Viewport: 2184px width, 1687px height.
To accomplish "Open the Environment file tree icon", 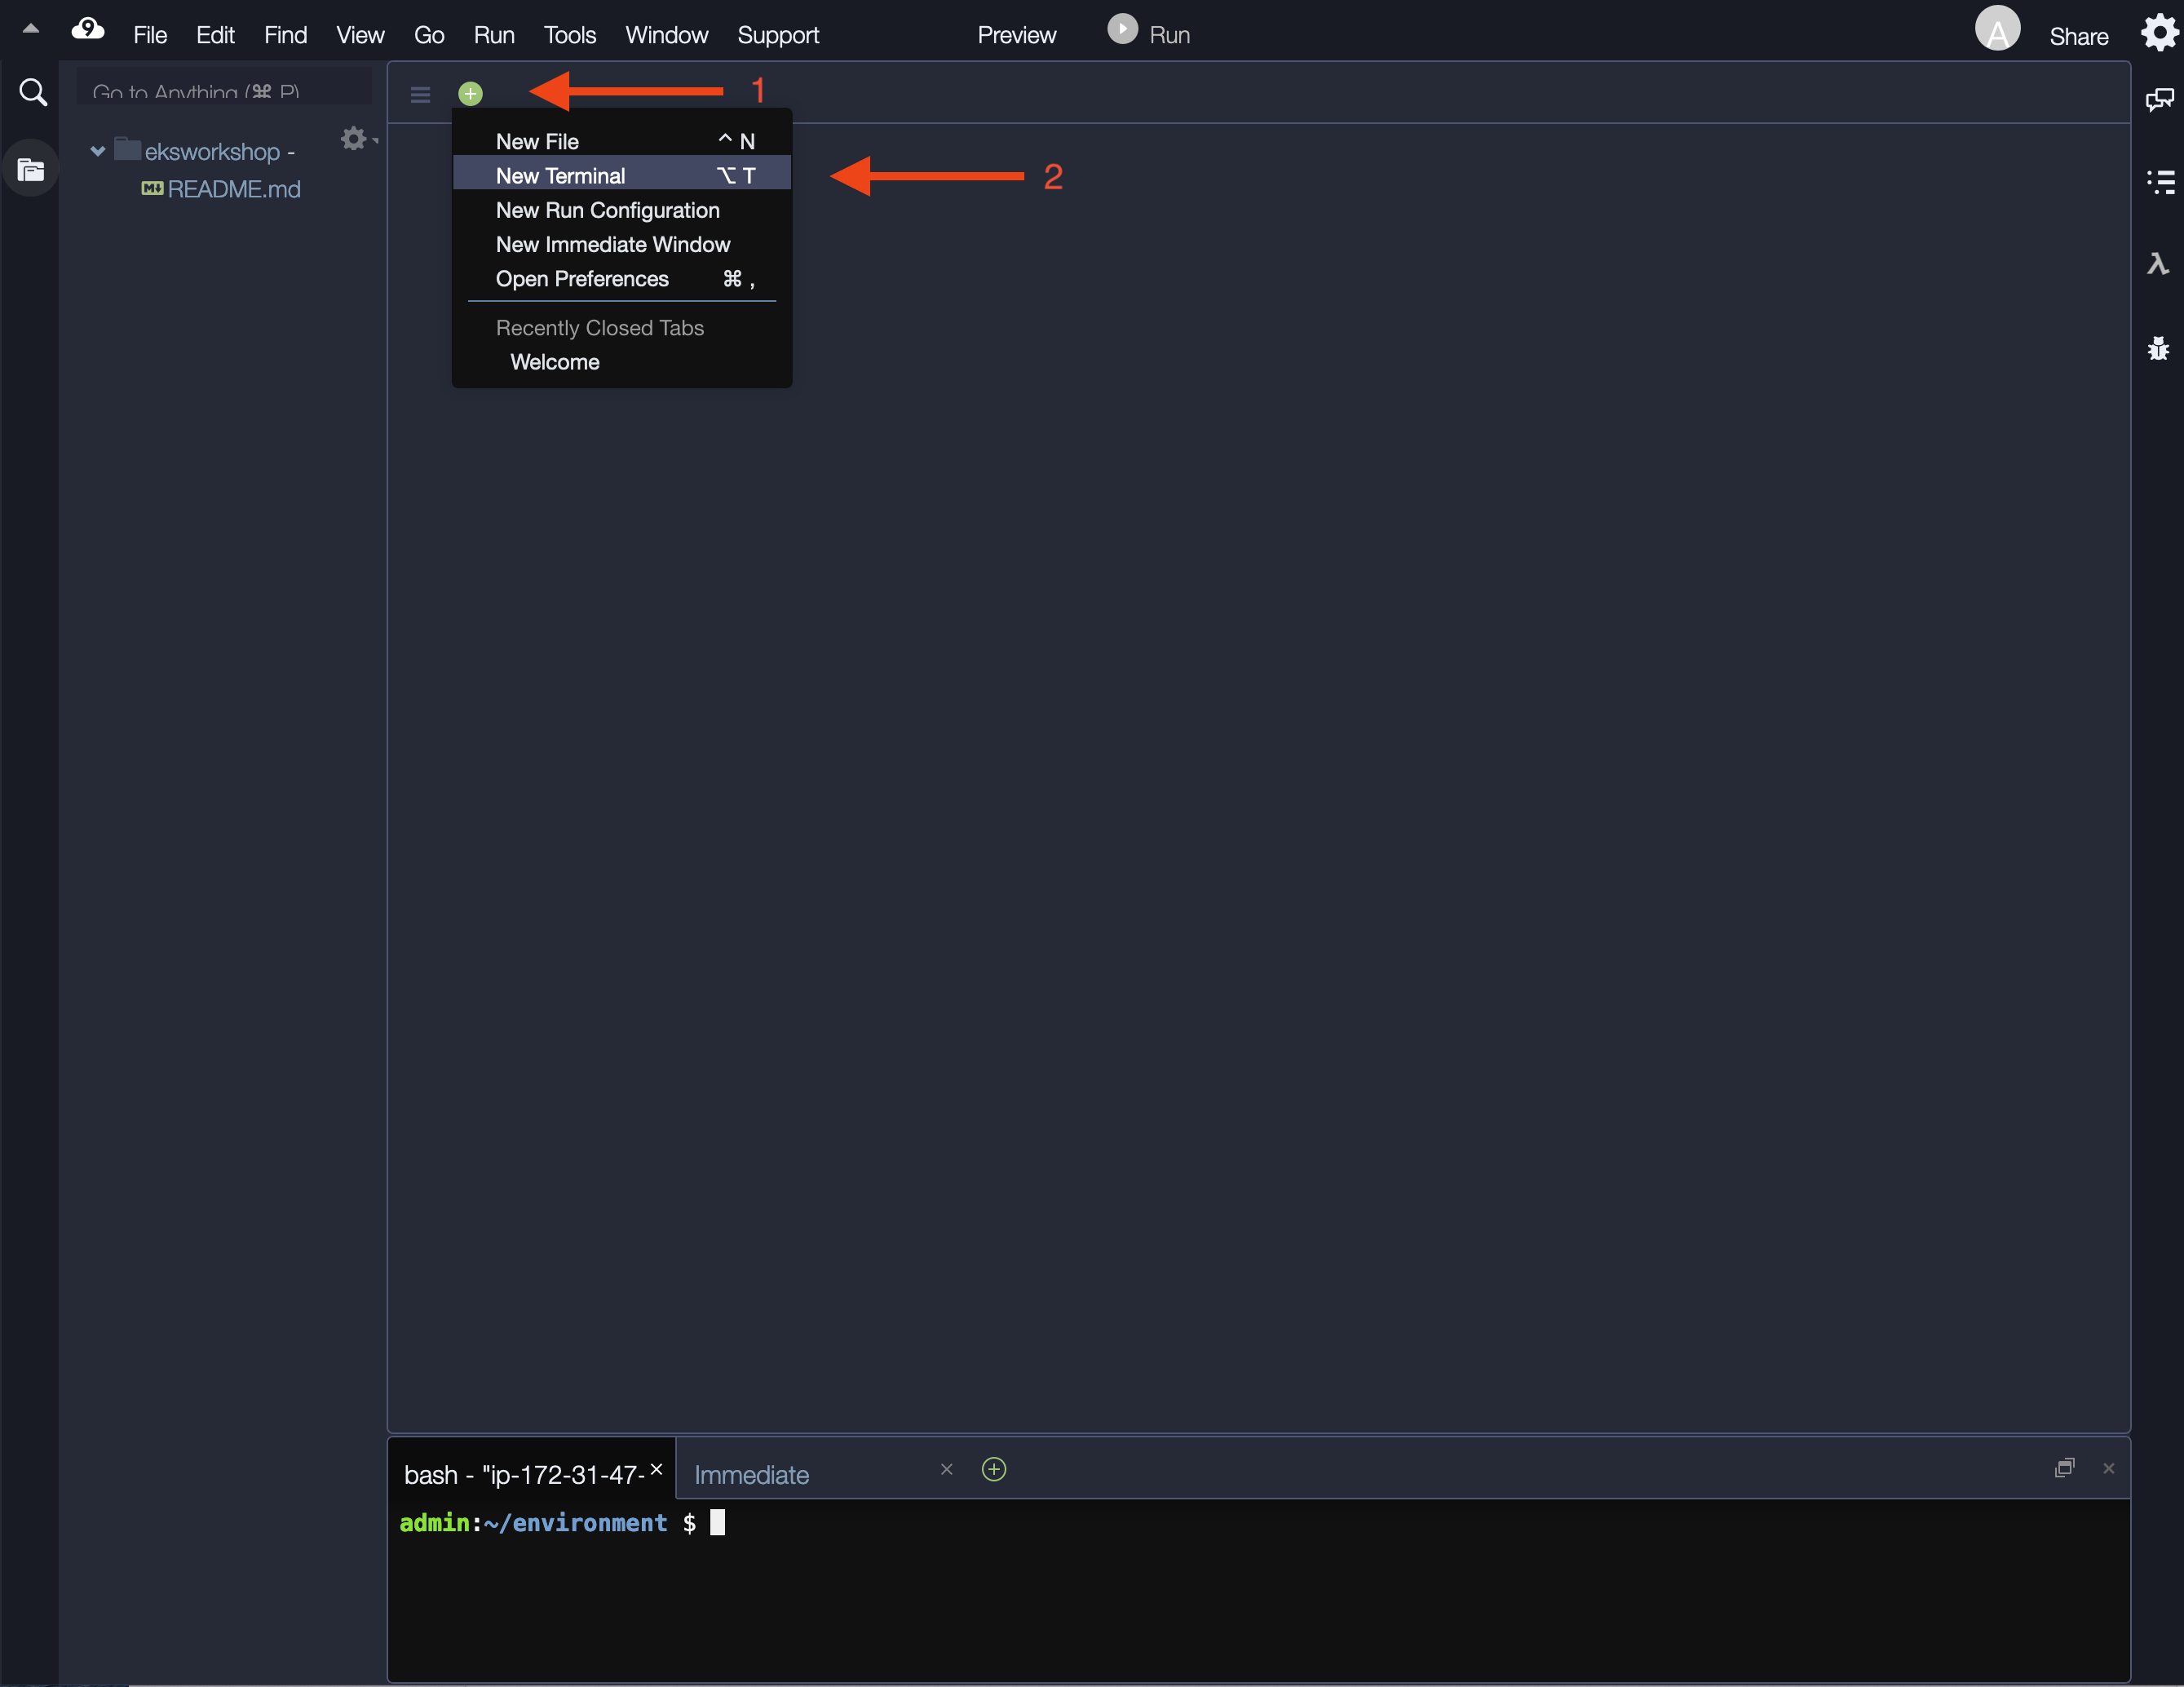I will pos(30,168).
